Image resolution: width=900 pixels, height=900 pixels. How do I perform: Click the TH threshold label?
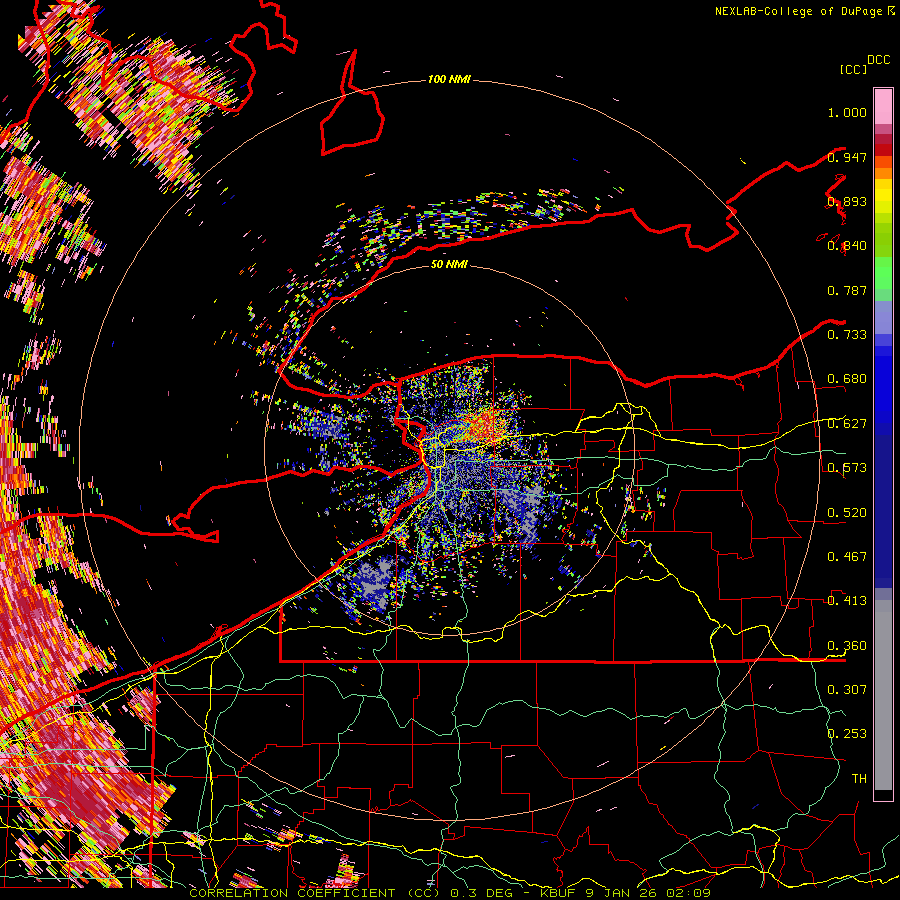tap(859, 779)
